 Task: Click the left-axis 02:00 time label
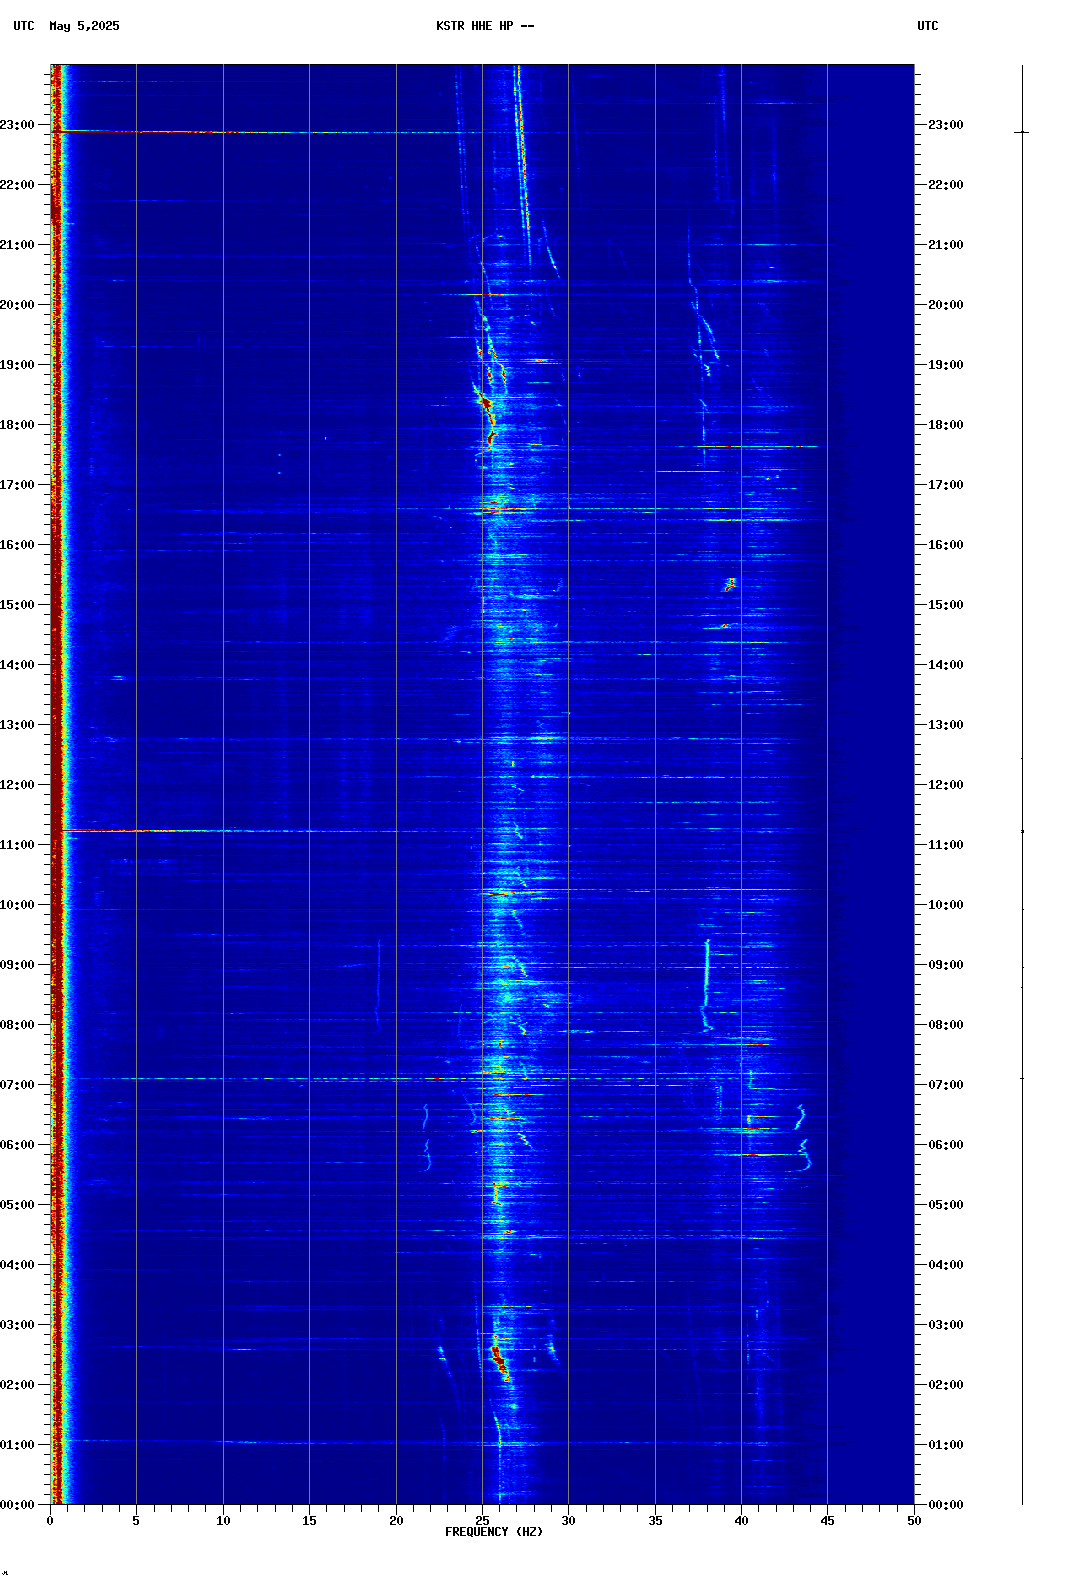click(17, 1385)
